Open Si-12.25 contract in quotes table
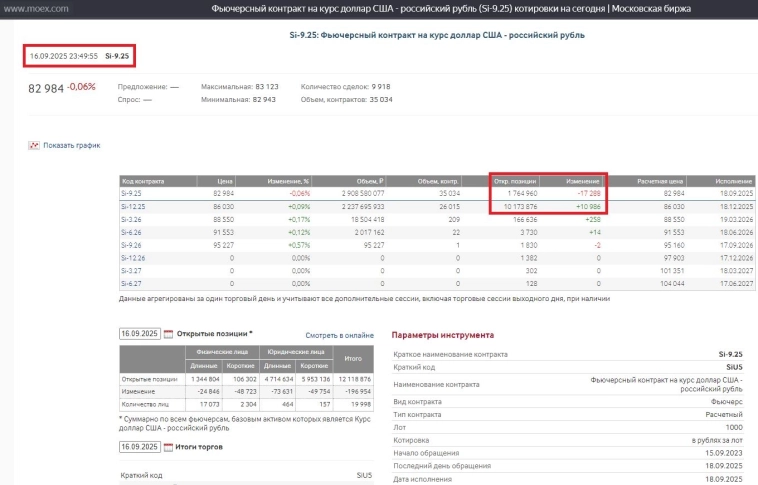This screenshot has width=758, height=485. (135, 205)
